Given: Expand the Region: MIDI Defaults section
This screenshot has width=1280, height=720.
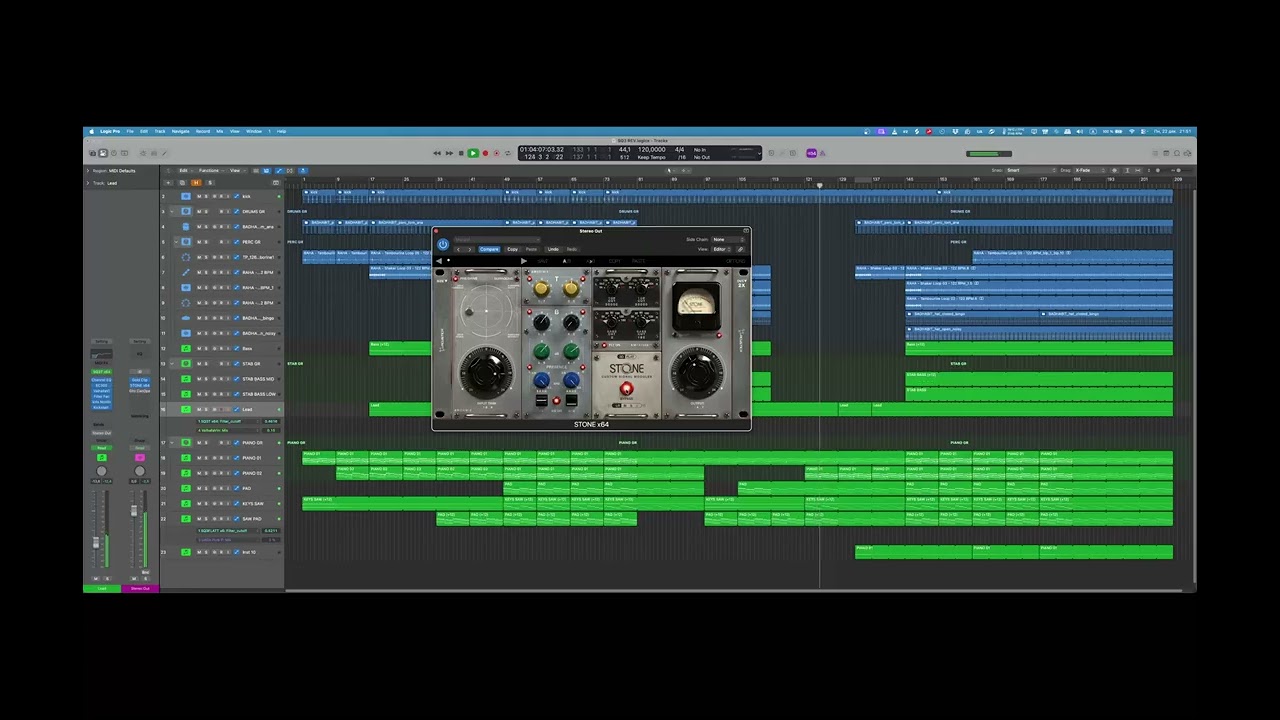Looking at the screenshot, I should (x=88, y=171).
